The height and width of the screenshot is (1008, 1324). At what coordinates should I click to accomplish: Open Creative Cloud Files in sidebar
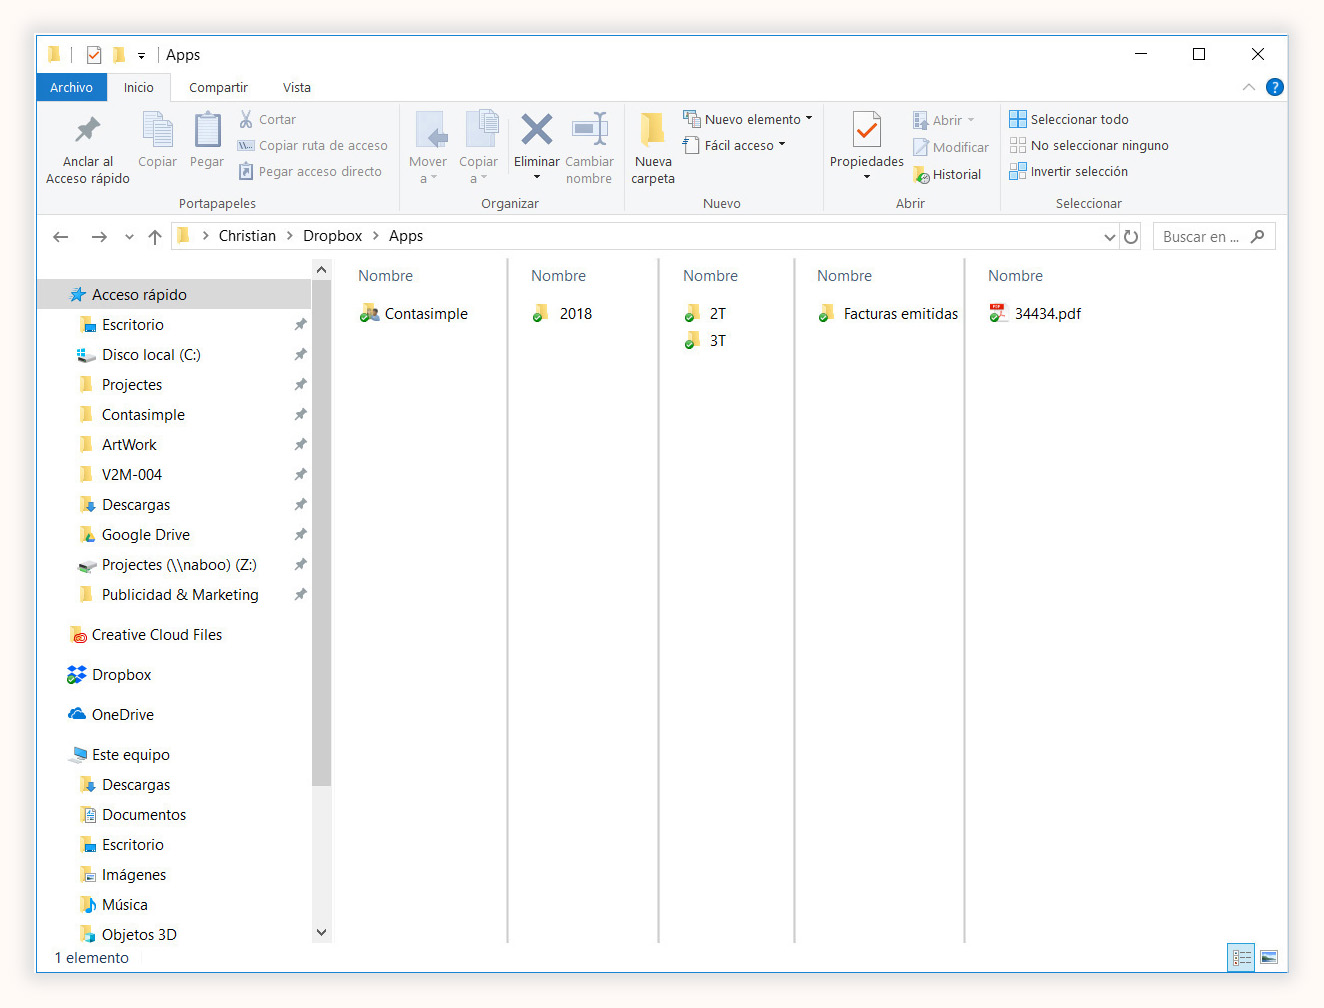coord(146,635)
